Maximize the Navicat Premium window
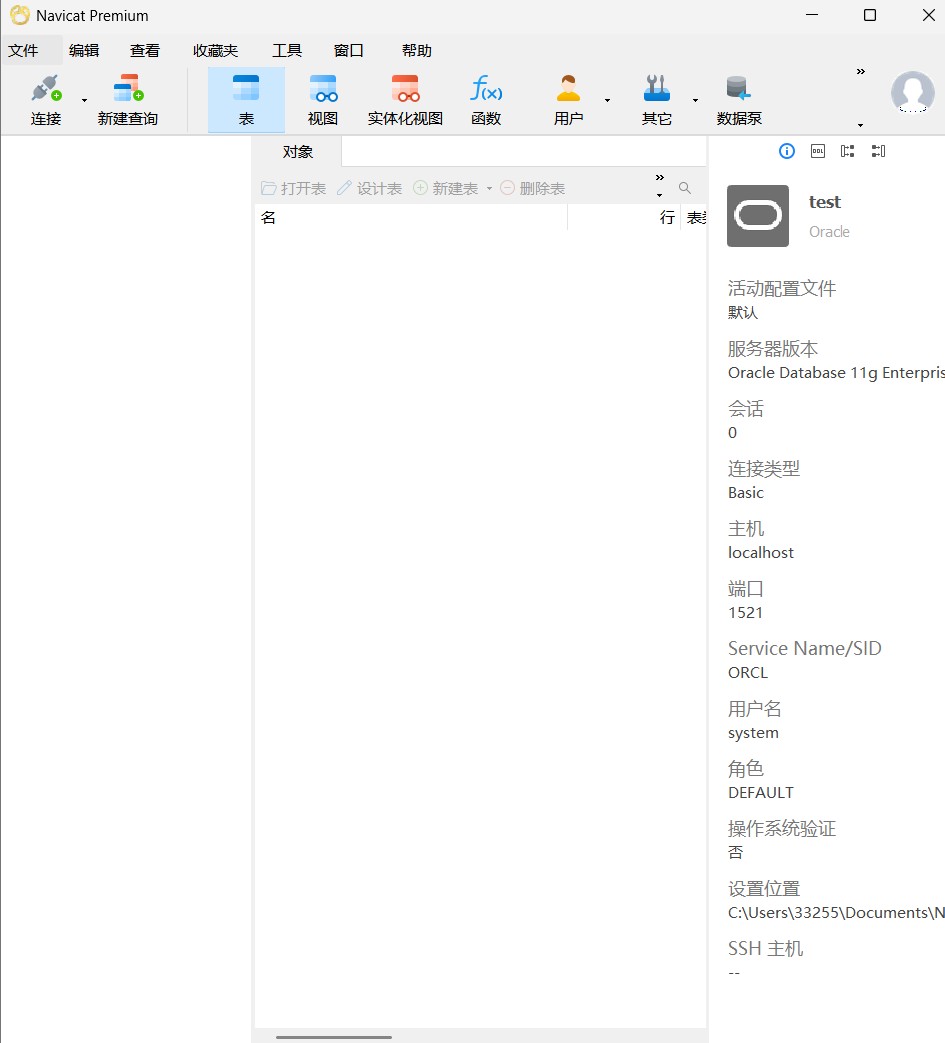 tap(870, 15)
